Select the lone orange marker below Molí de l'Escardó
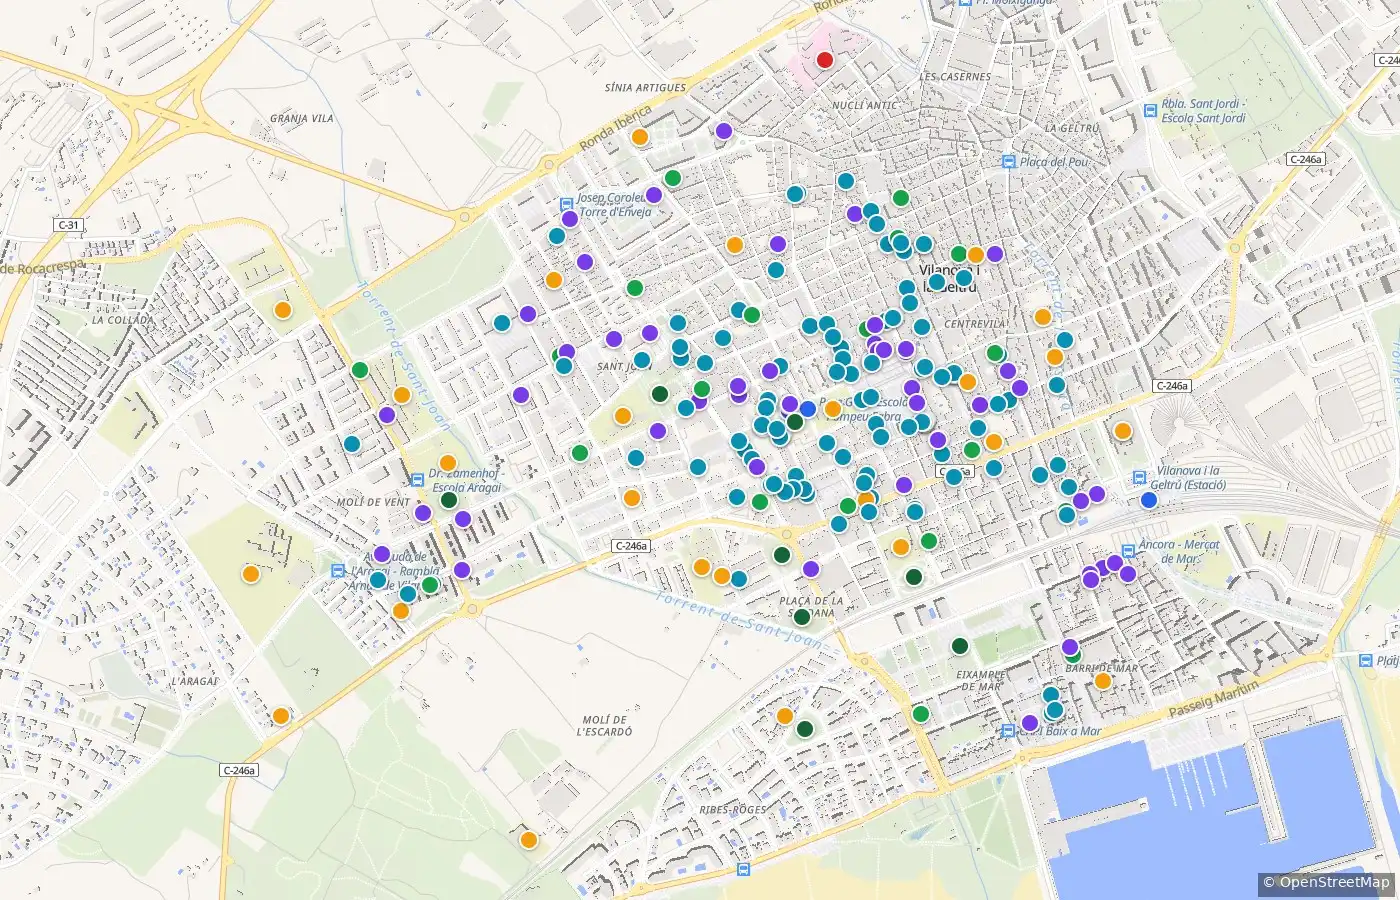Viewport: 1400px width, 900px height. [528, 840]
